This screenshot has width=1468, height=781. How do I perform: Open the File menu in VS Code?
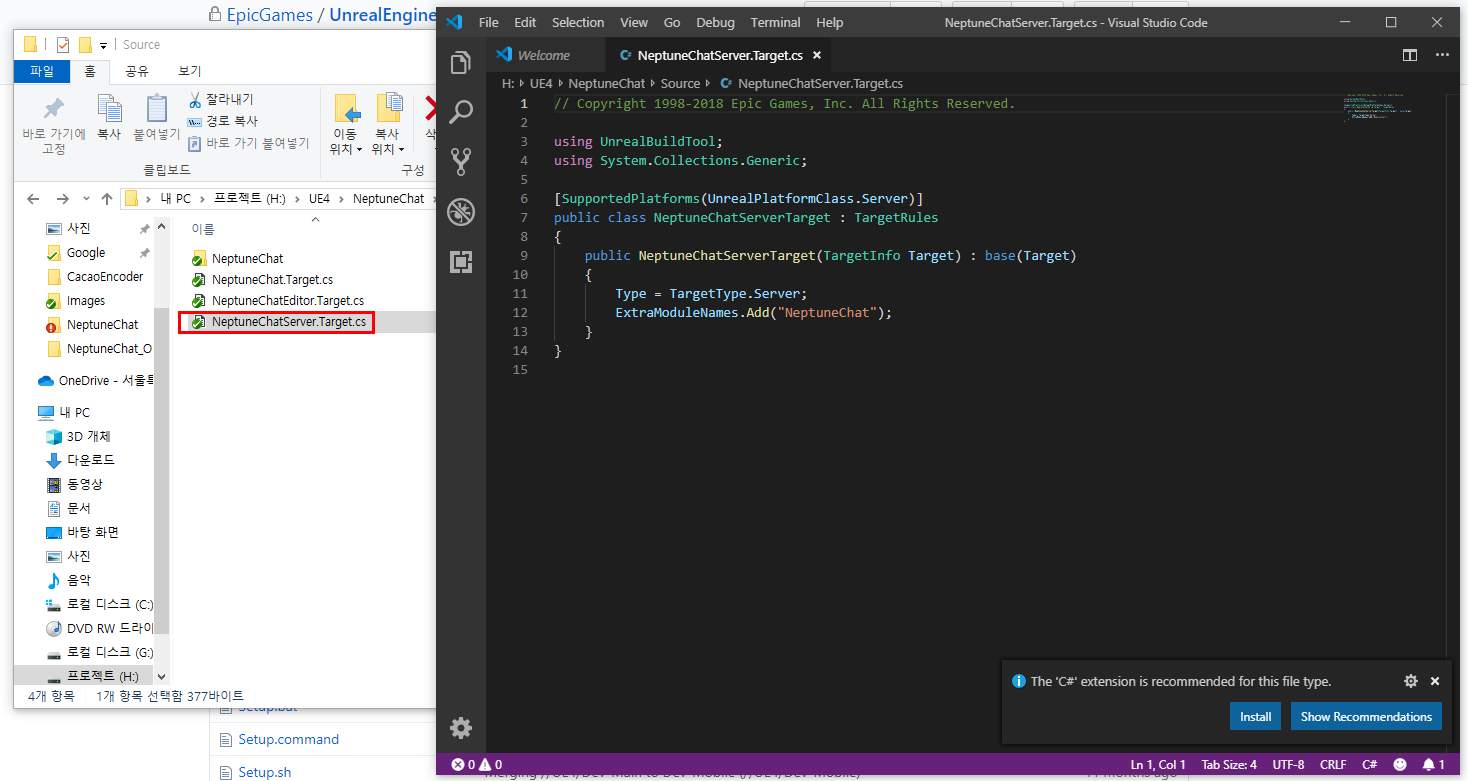[488, 22]
